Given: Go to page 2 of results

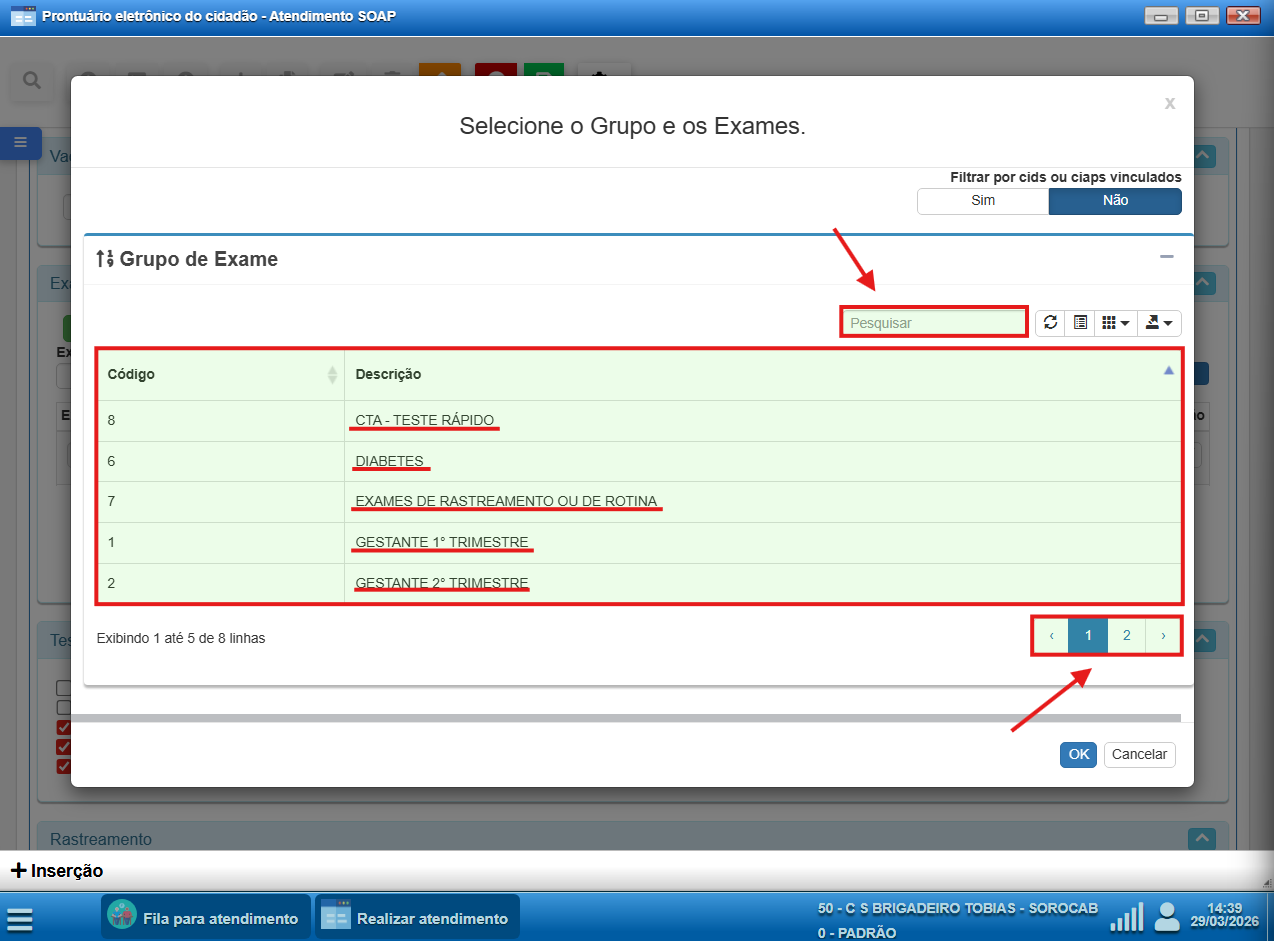Looking at the screenshot, I should tap(1126, 636).
